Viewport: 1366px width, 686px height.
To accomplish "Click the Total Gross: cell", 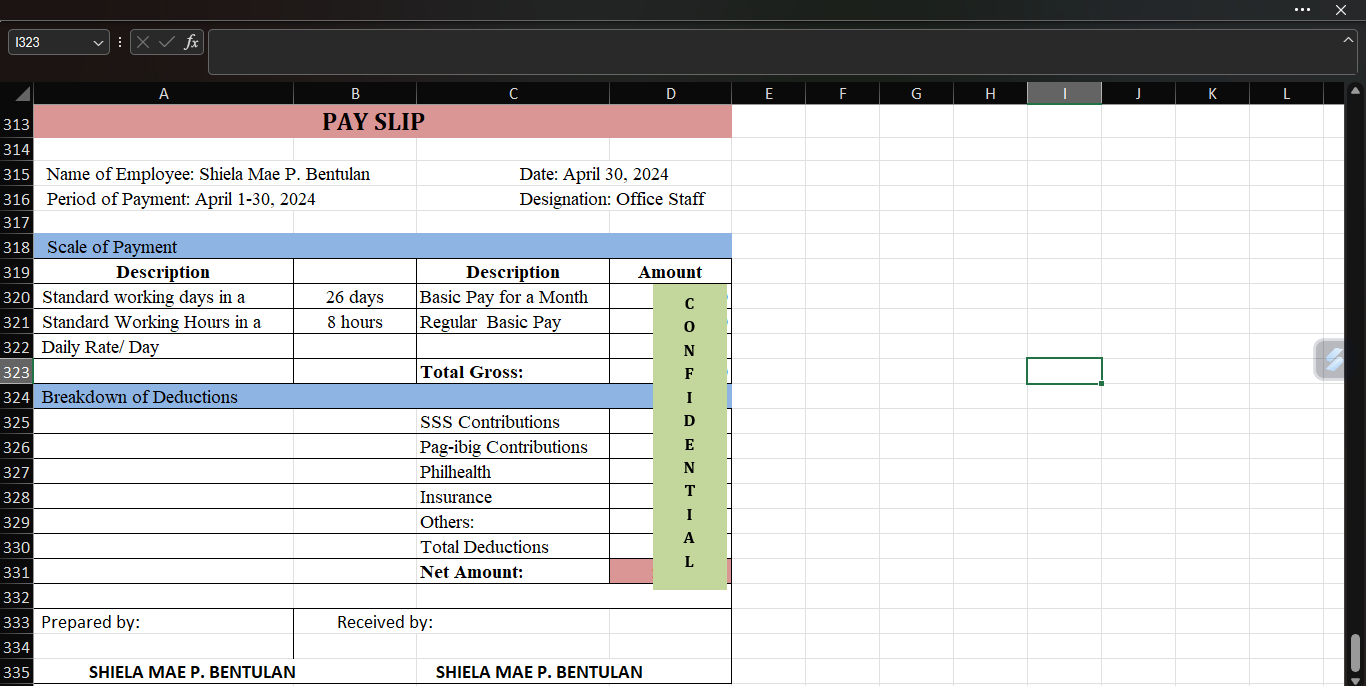I will click(513, 372).
